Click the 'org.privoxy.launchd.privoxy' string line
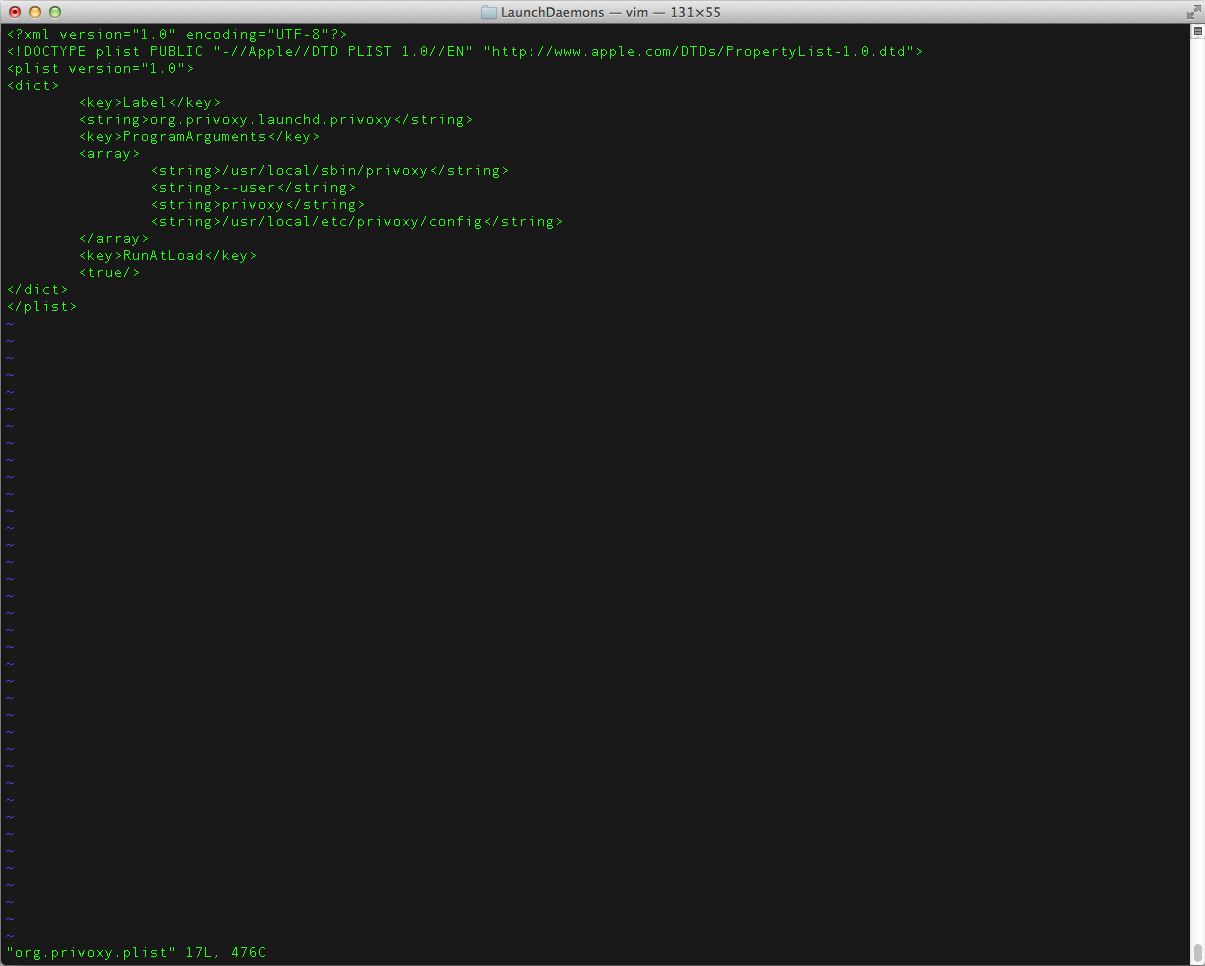 tap(276, 119)
